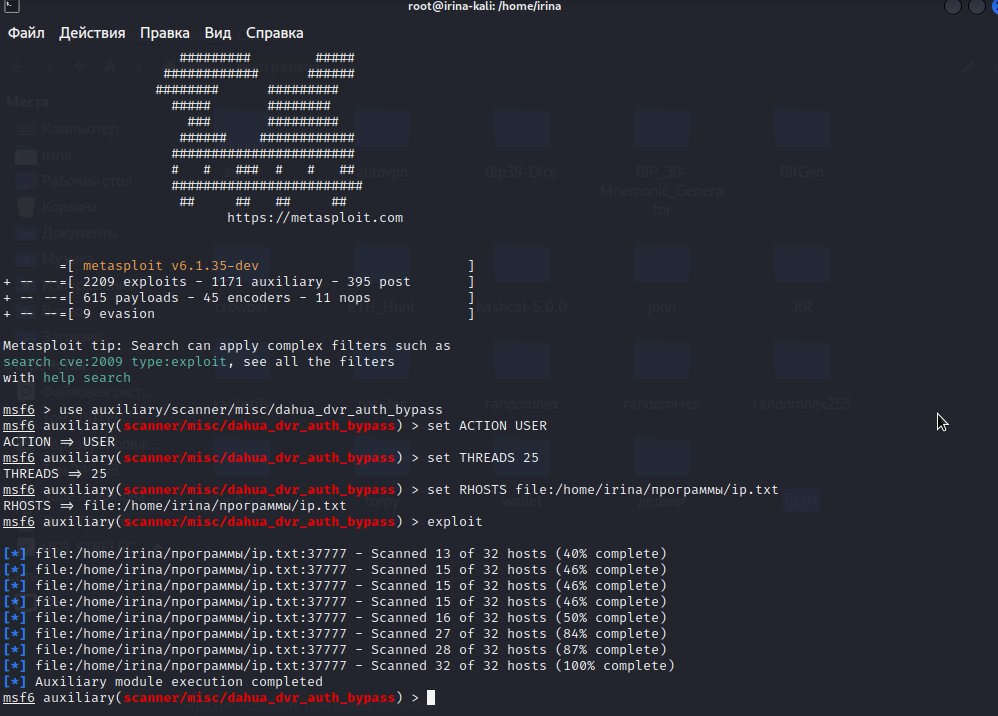Click the green 'help search' text
Viewport: 998px width, 716px height.
pos(87,377)
